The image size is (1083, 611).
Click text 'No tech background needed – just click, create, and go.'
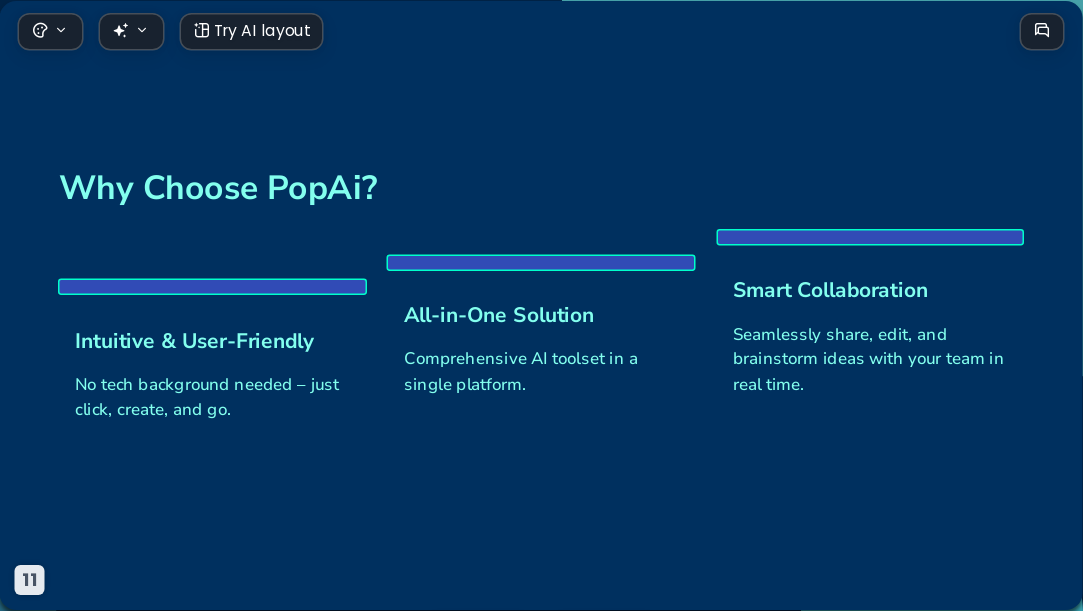(x=207, y=397)
